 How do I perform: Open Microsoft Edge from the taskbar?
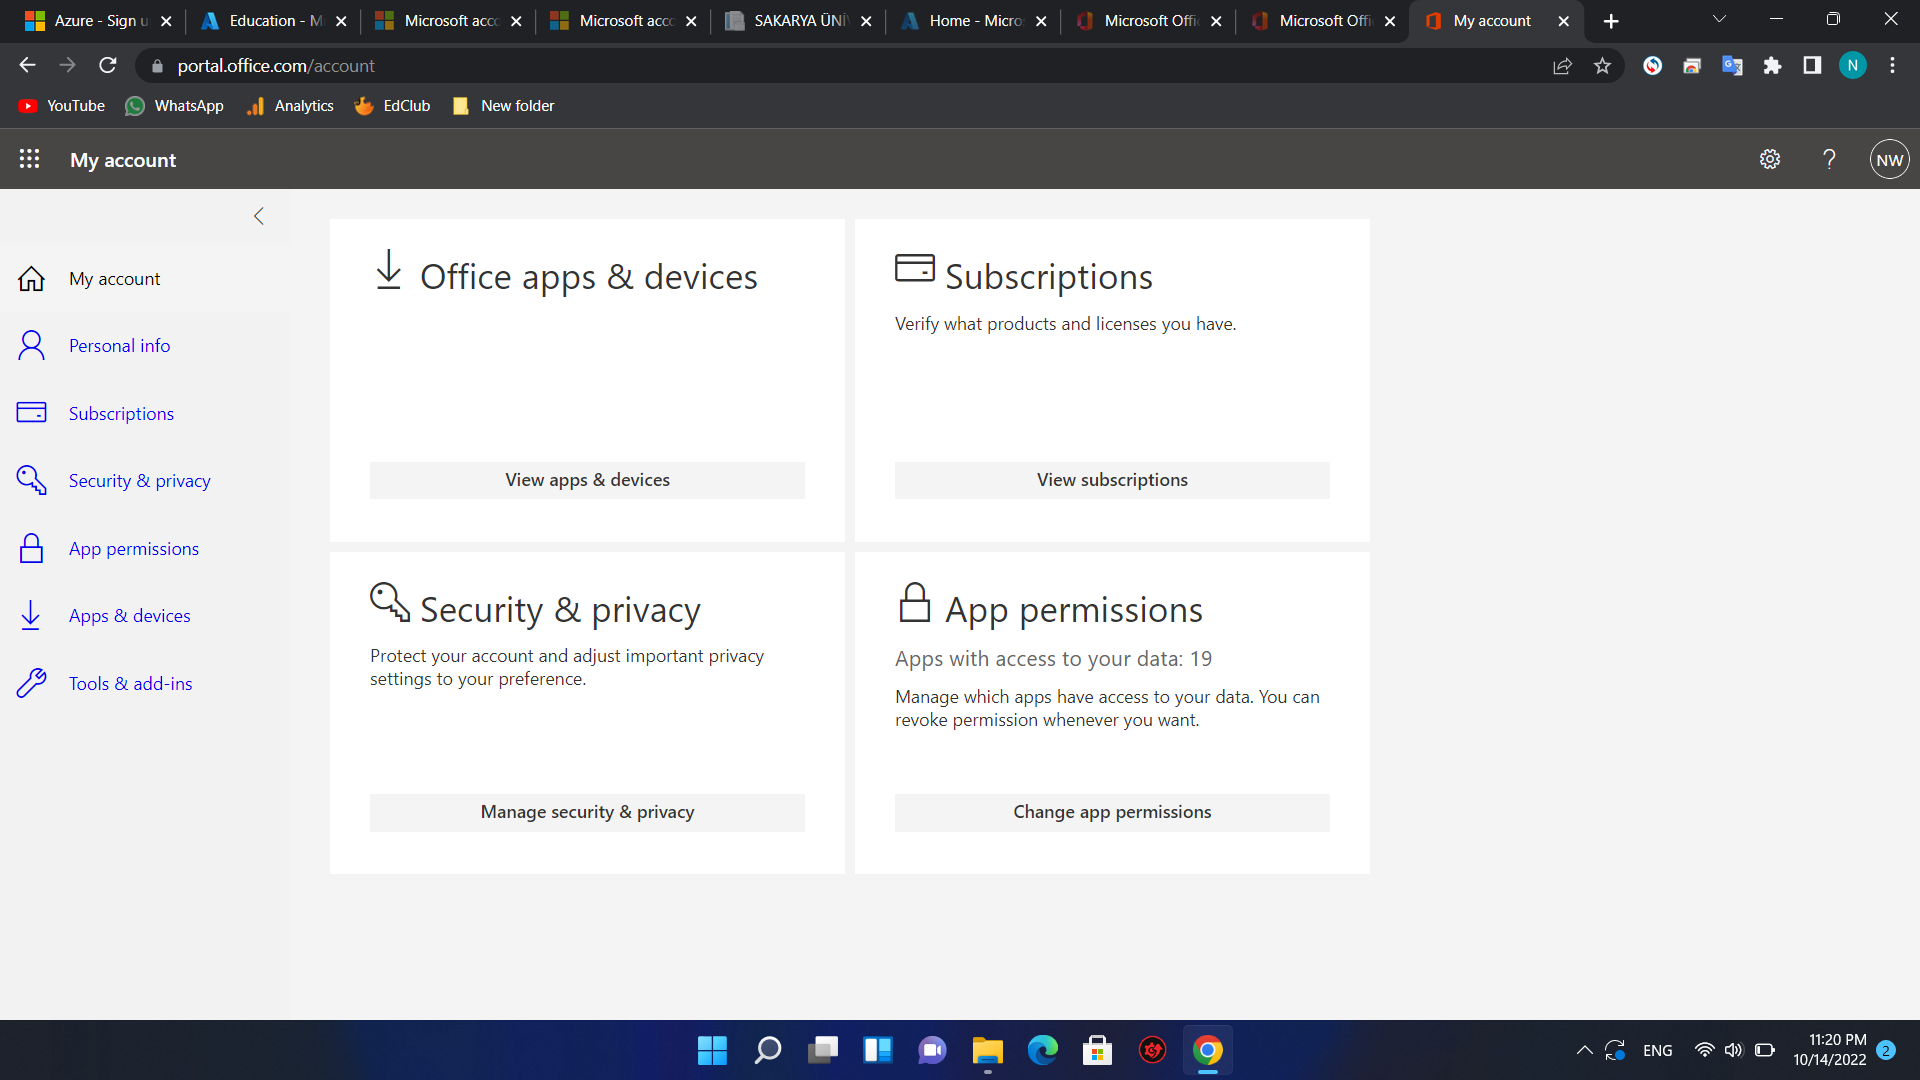pyautogui.click(x=1042, y=1050)
